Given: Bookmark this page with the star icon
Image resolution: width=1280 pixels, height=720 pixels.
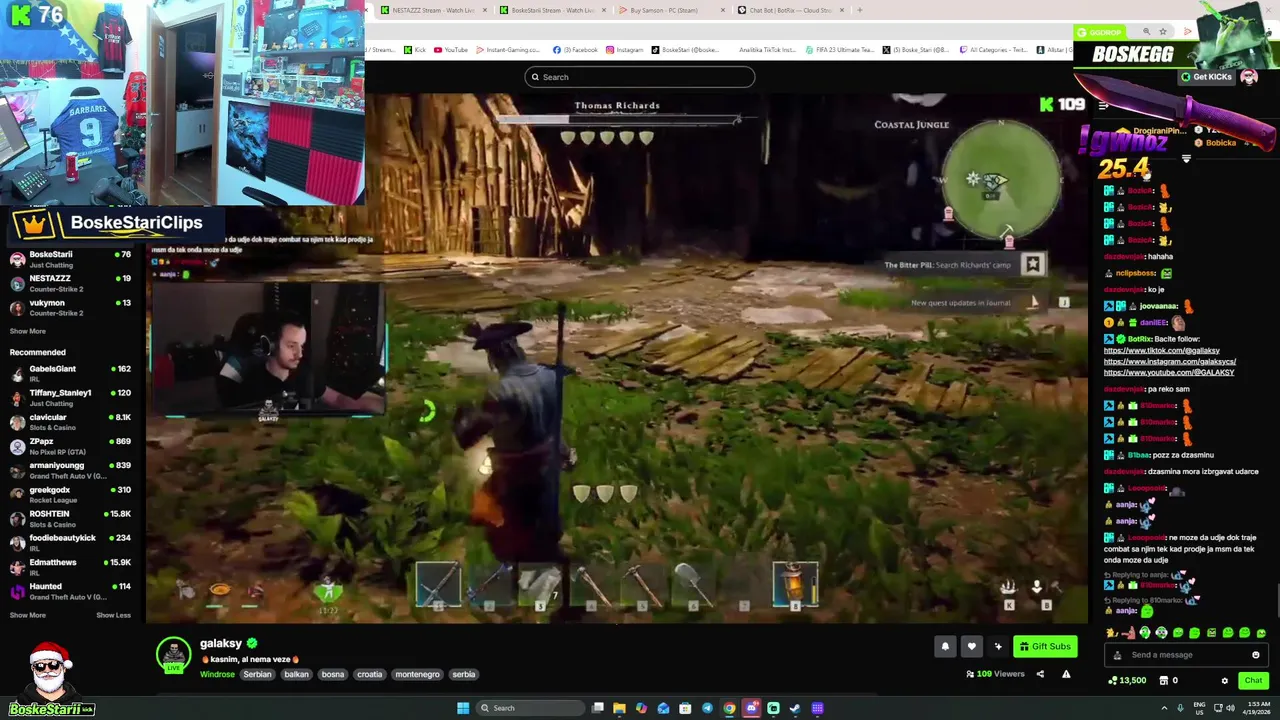Looking at the screenshot, I should pos(1162,32).
